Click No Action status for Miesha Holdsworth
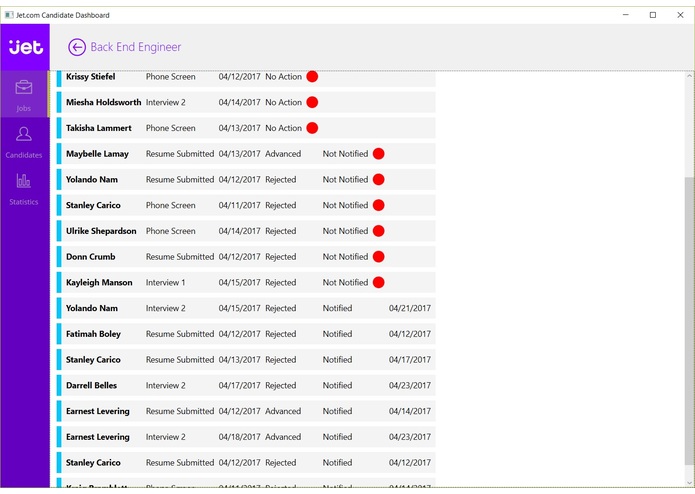This screenshot has height=494, width=695. click(283, 102)
